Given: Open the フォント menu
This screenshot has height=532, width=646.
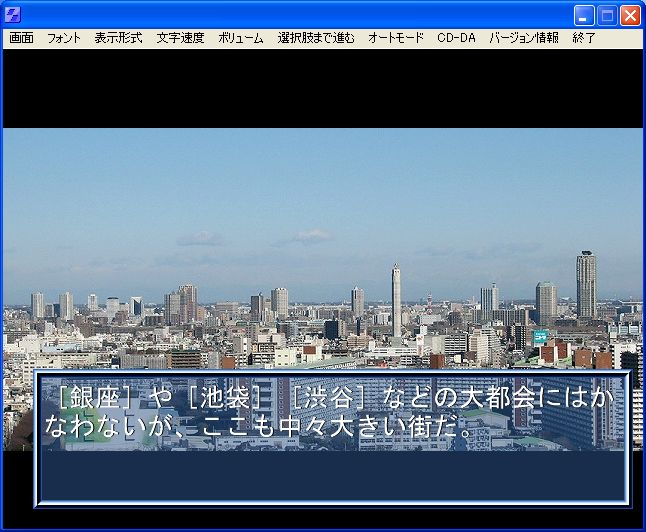Looking at the screenshot, I should click(x=64, y=38).
